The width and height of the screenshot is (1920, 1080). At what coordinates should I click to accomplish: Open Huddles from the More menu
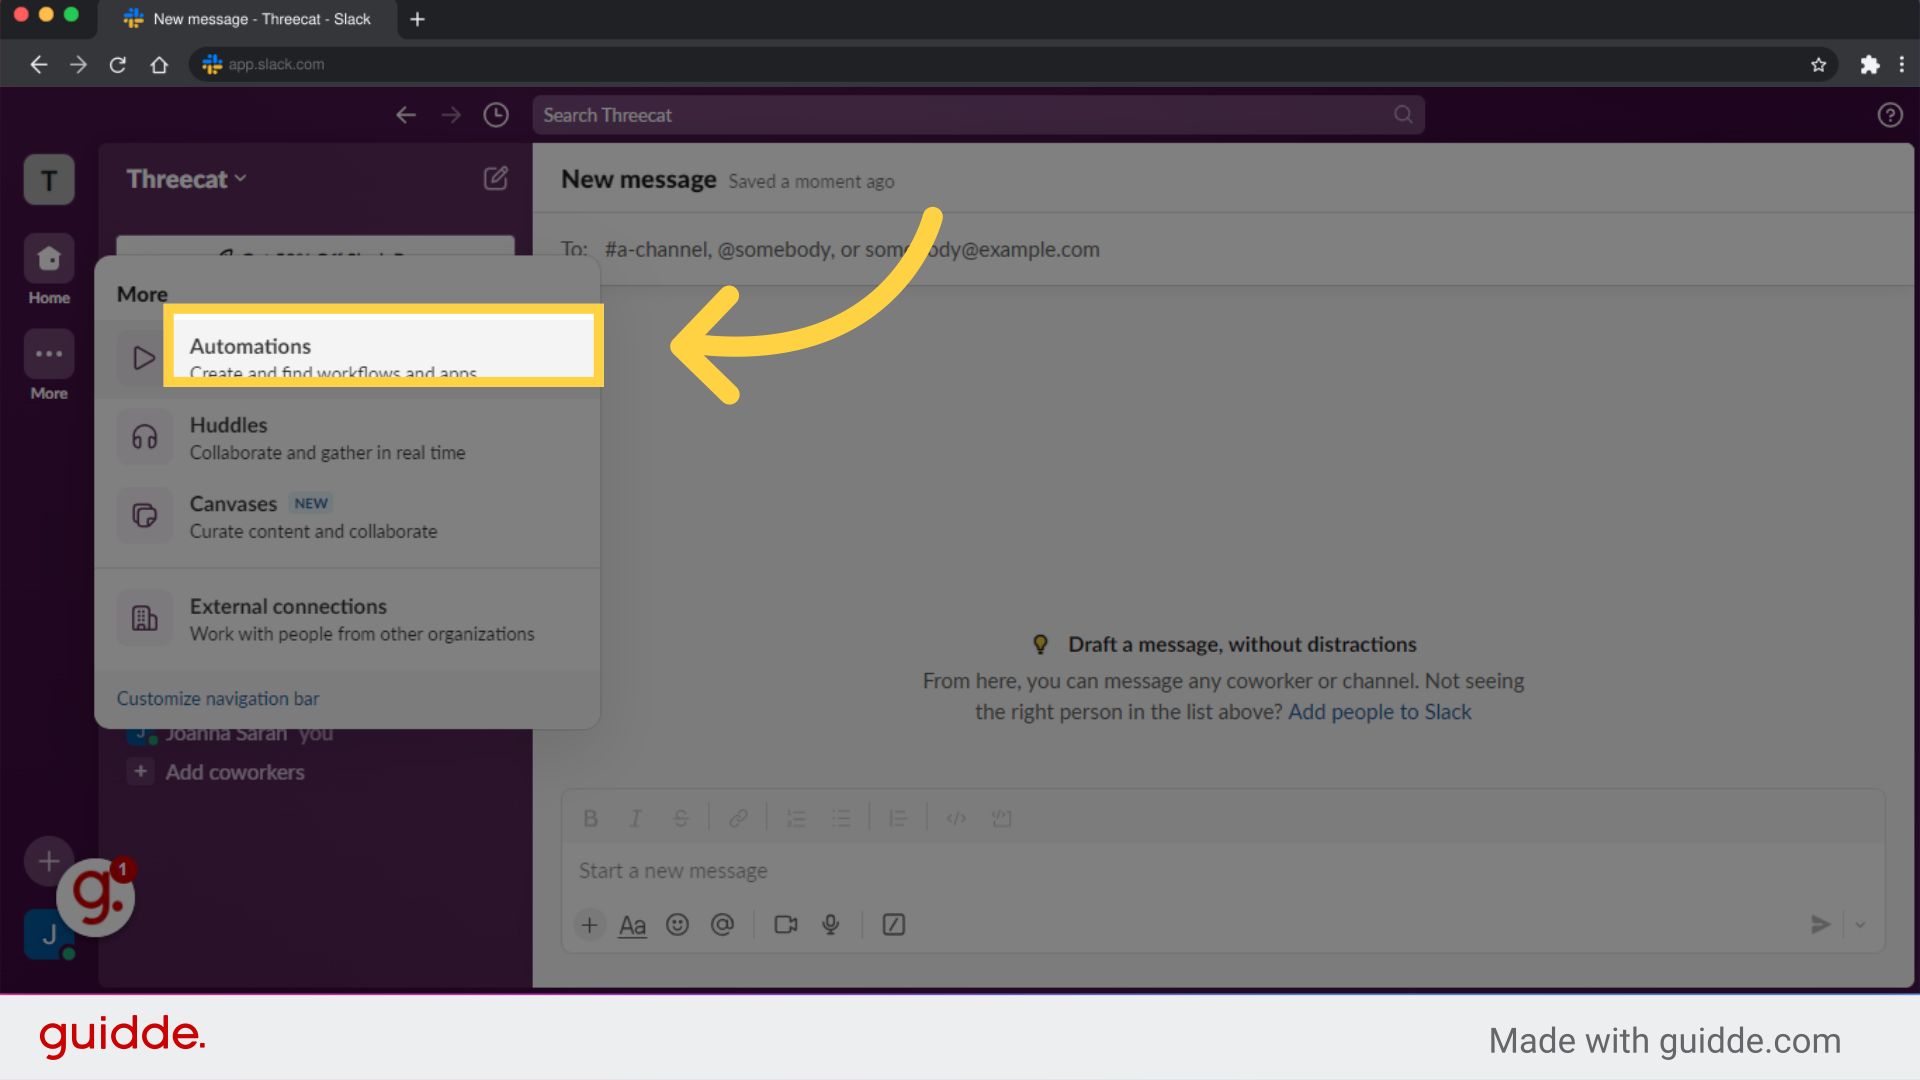(x=347, y=438)
